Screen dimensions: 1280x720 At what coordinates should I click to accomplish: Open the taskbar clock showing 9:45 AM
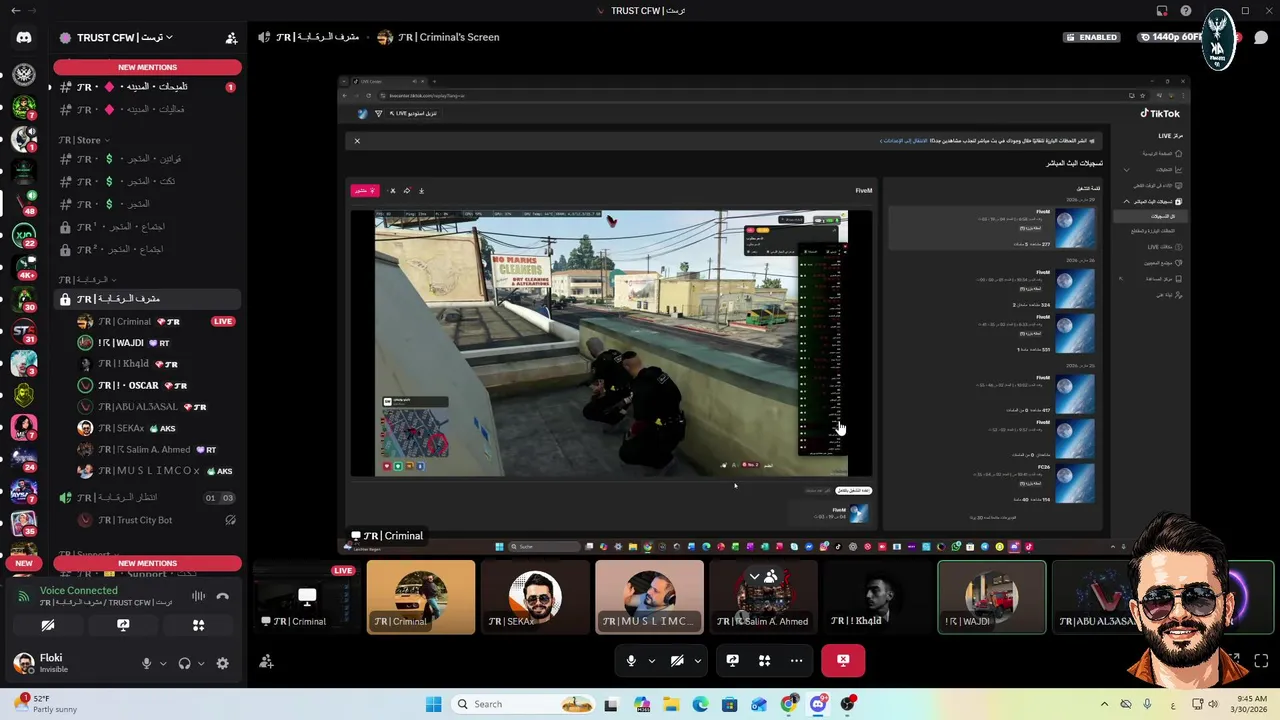1251,704
